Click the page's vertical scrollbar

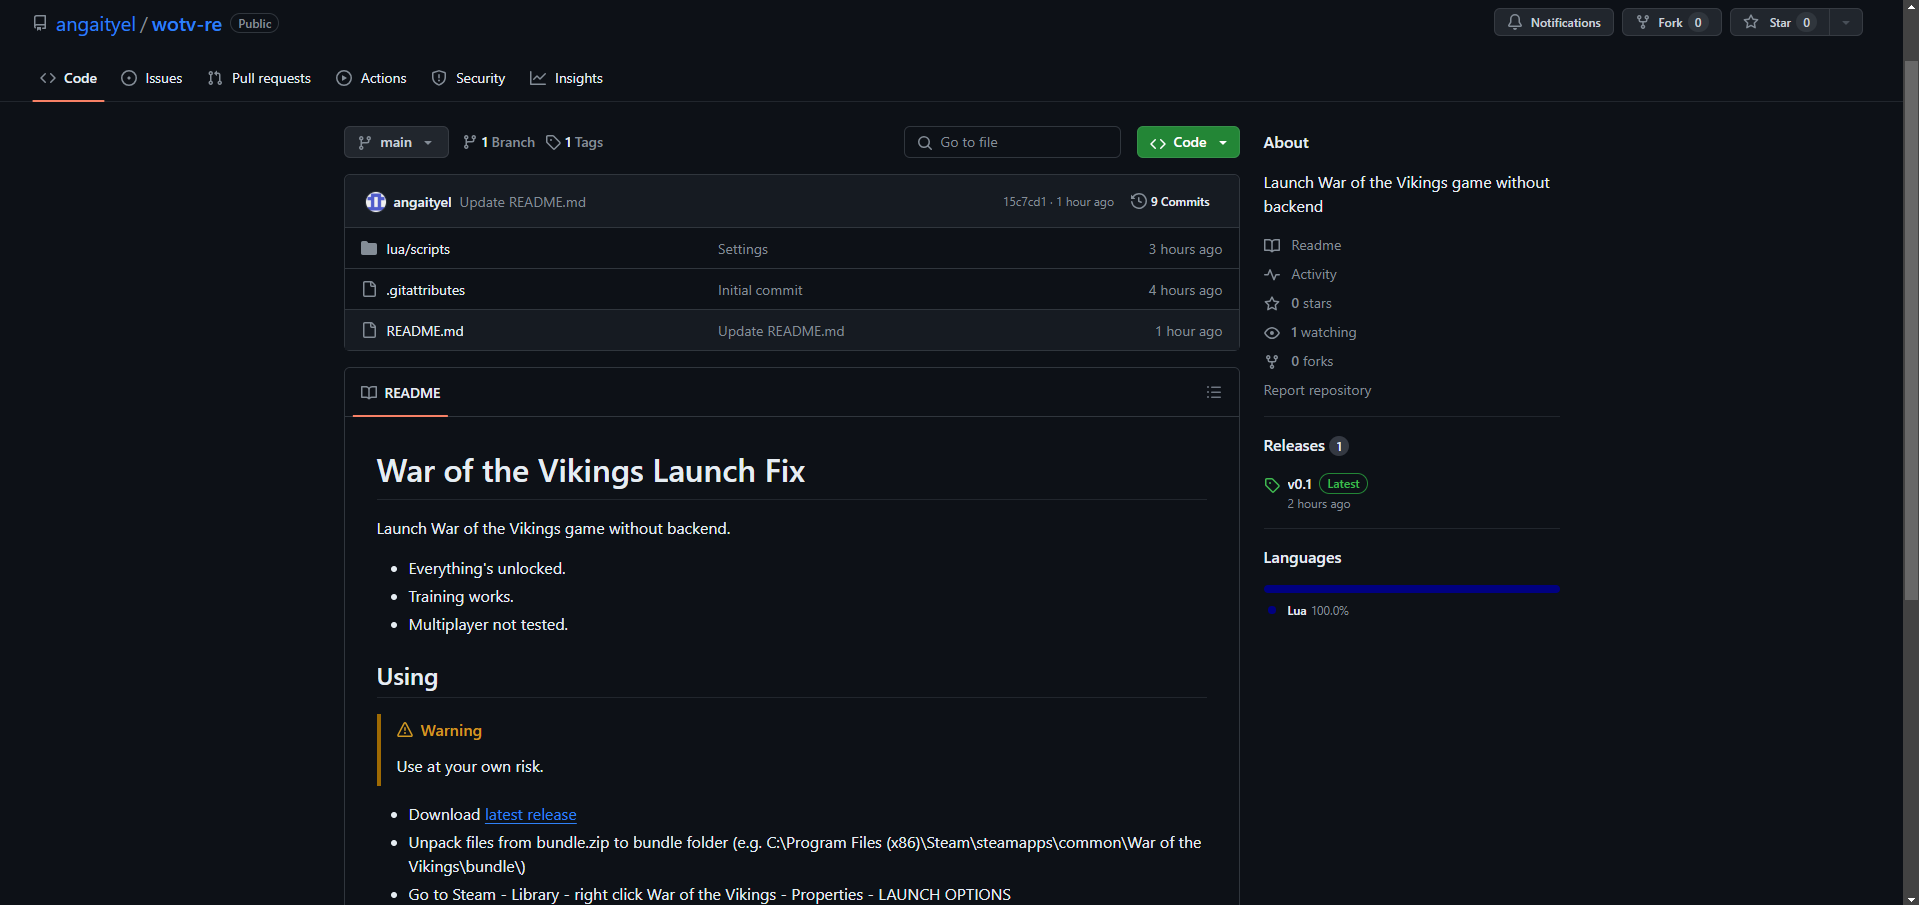click(x=1911, y=330)
